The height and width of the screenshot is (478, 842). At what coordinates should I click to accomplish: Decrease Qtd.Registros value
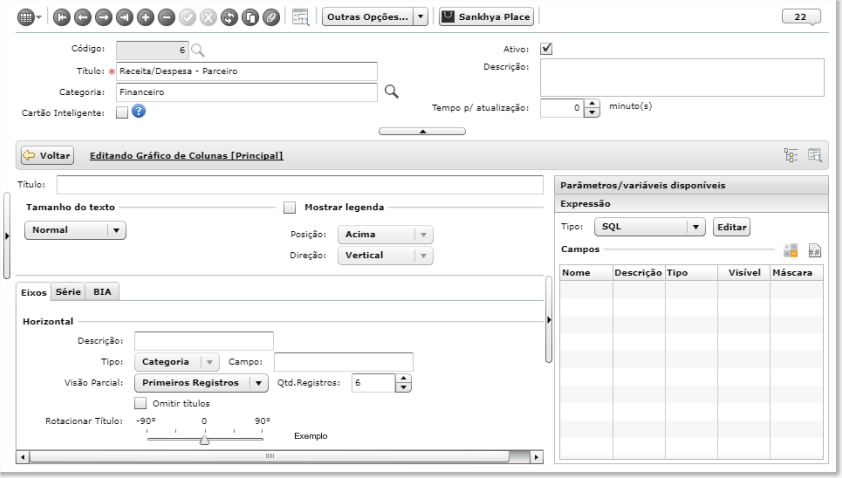tap(403, 387)
